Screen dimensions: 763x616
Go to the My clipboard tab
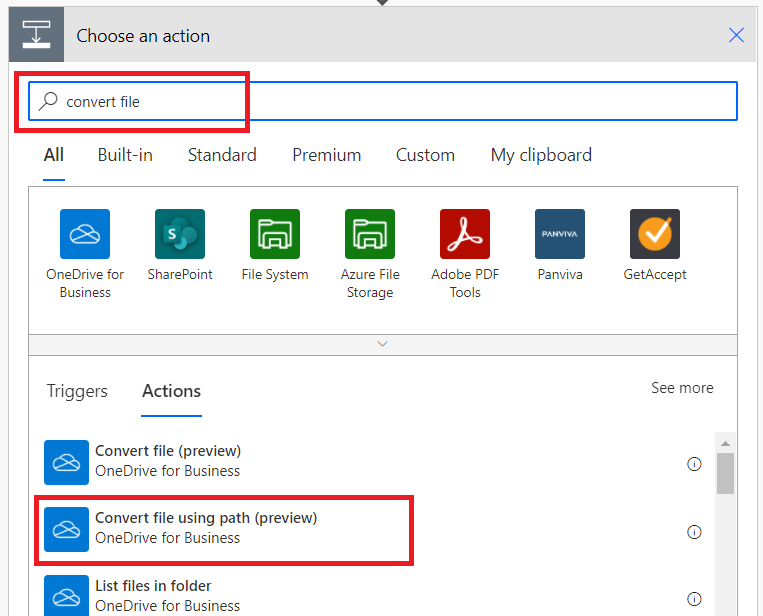(541, 155)
